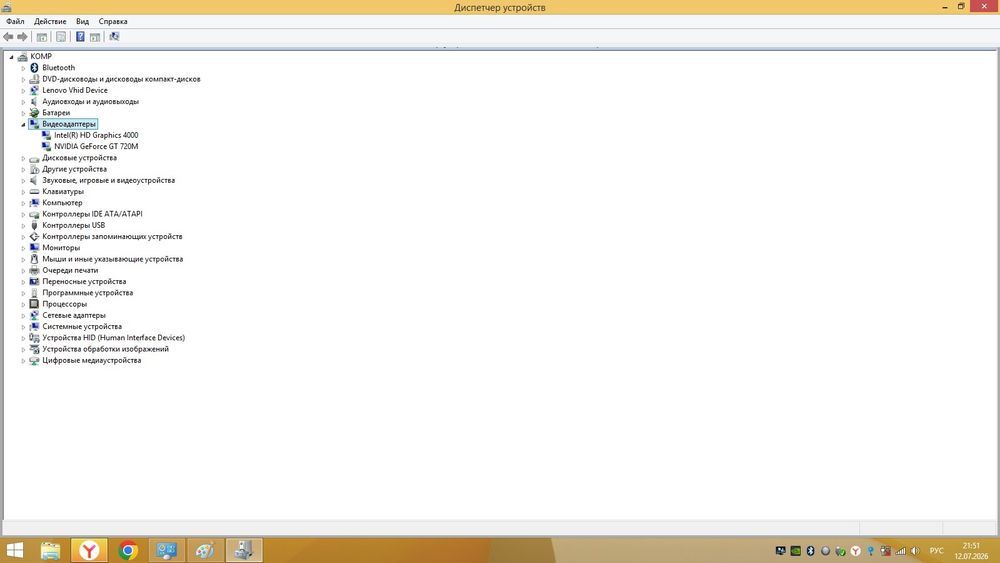Collapse the KOMP root node
Screen dimensions: 1000x563
(11, 57)
